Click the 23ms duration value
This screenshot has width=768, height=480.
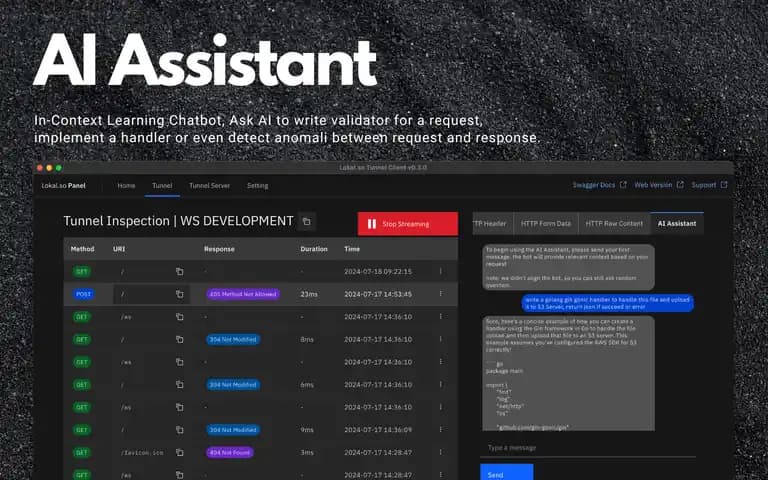[309, 294]
